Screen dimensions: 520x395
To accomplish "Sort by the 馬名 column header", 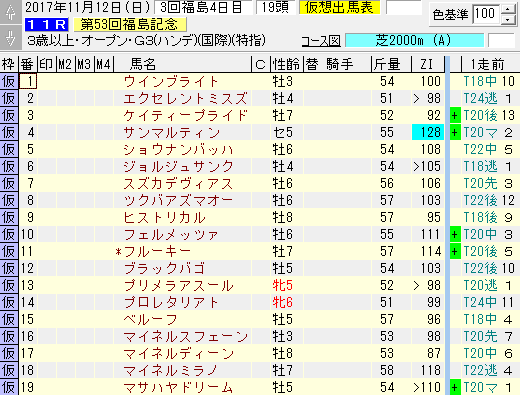I will pyautogui.click(x=182, y=64).
